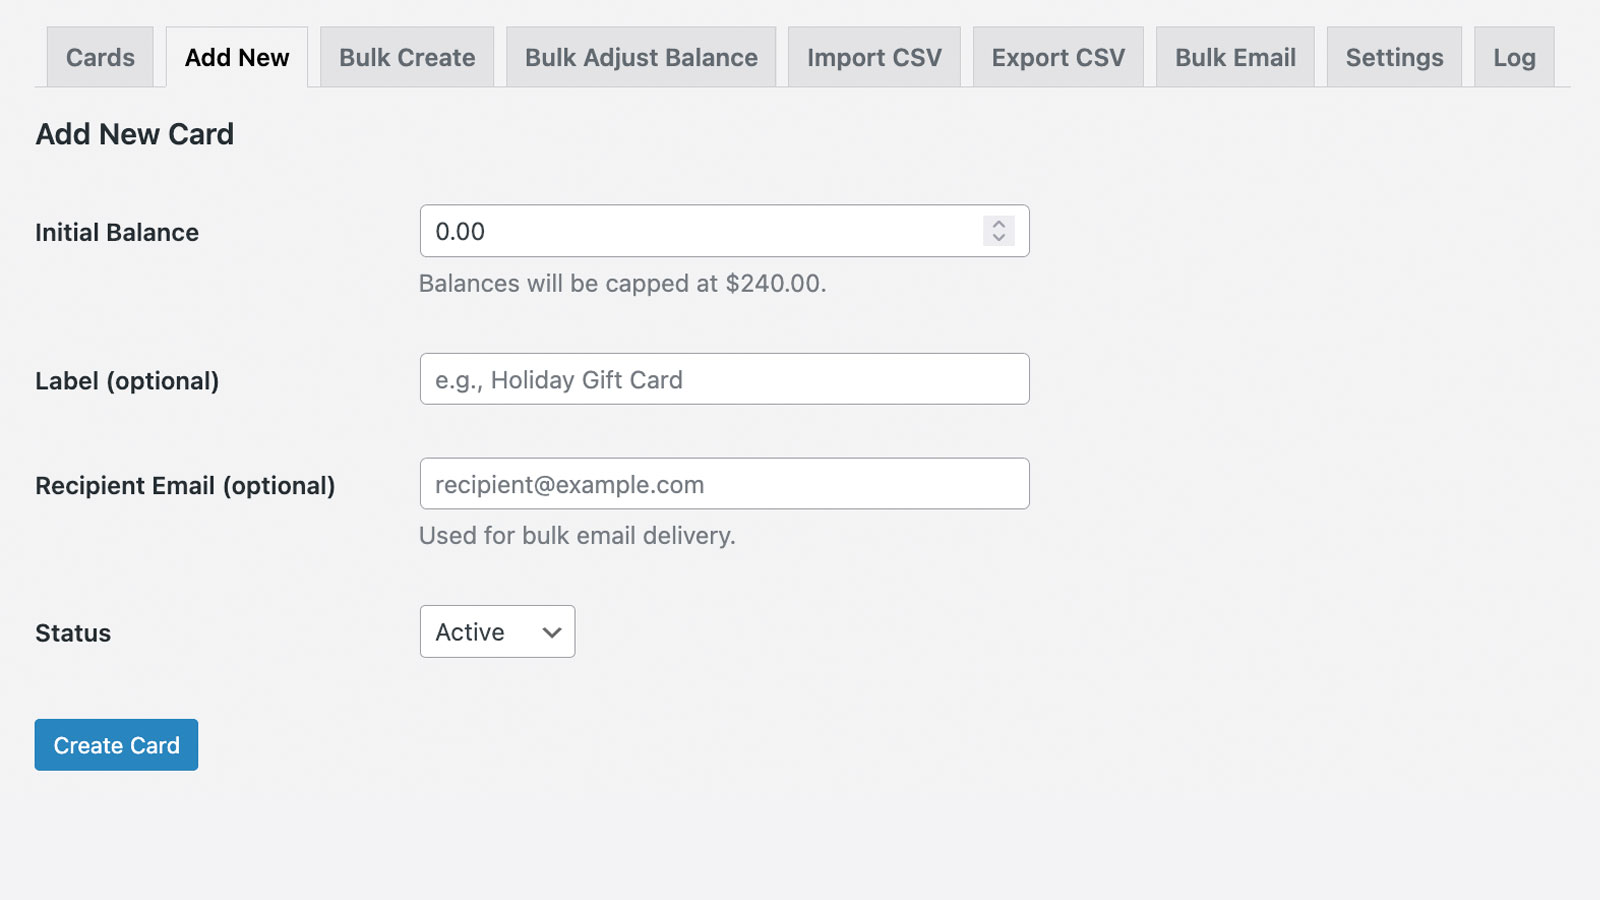Switch to the Bulk Adjust Balance tab

coord(640,57)
